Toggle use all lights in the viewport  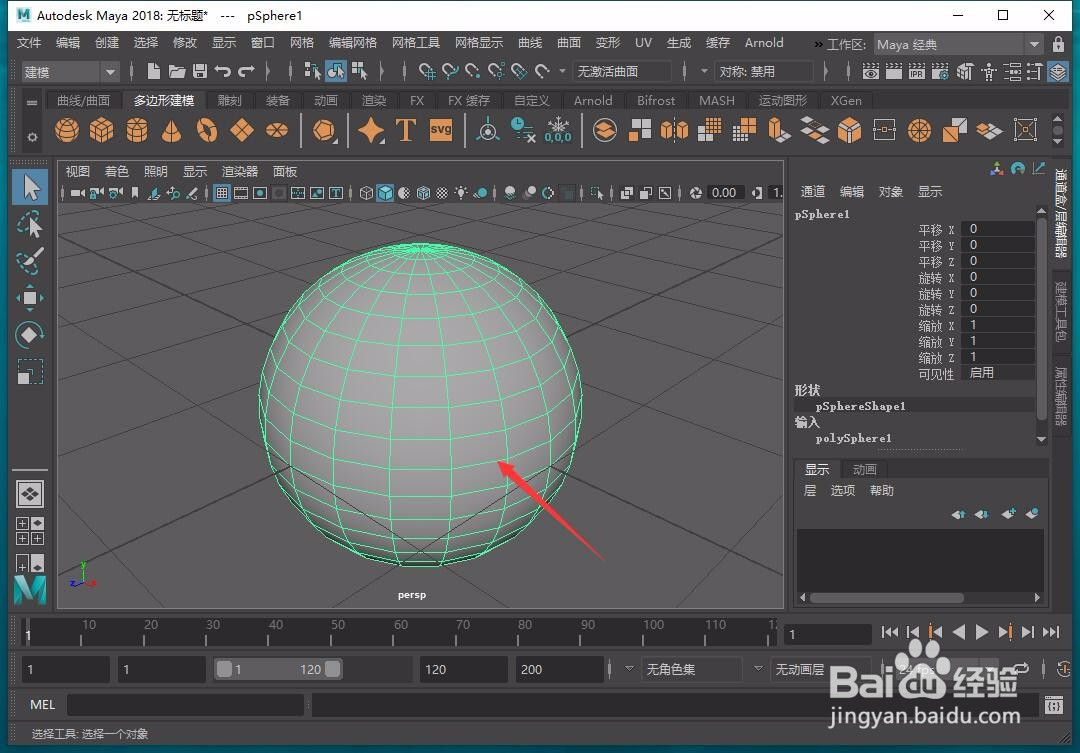click(x=461, y=193)
